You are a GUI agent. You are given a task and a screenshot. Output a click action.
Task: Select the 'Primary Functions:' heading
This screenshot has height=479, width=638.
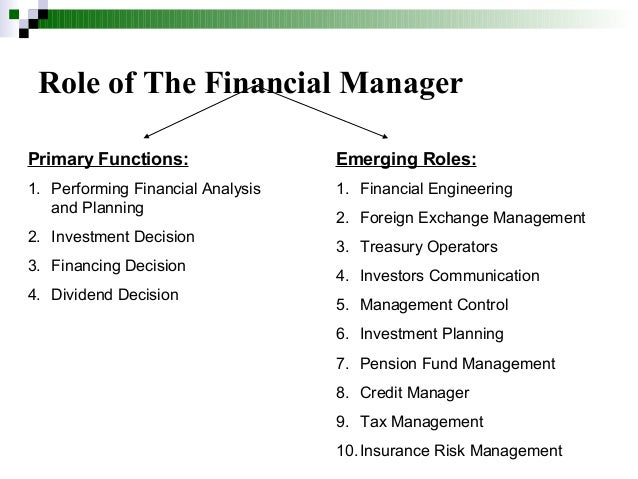click(x=108, y=159)
